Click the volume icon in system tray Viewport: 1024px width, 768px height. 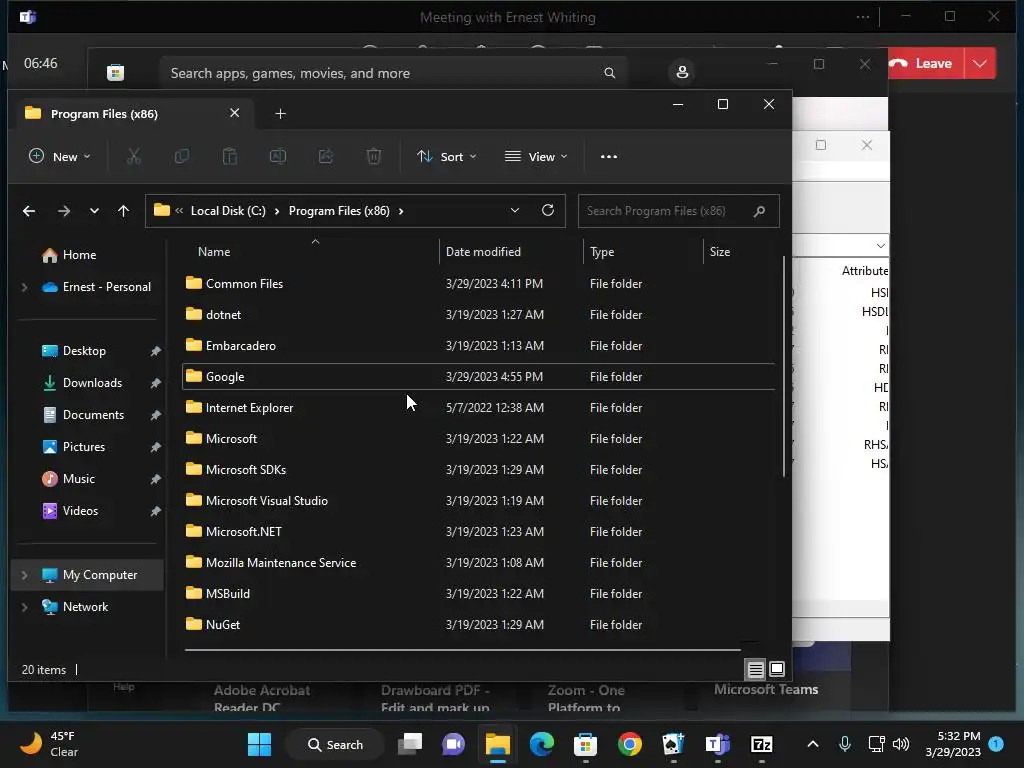(901, 744)
